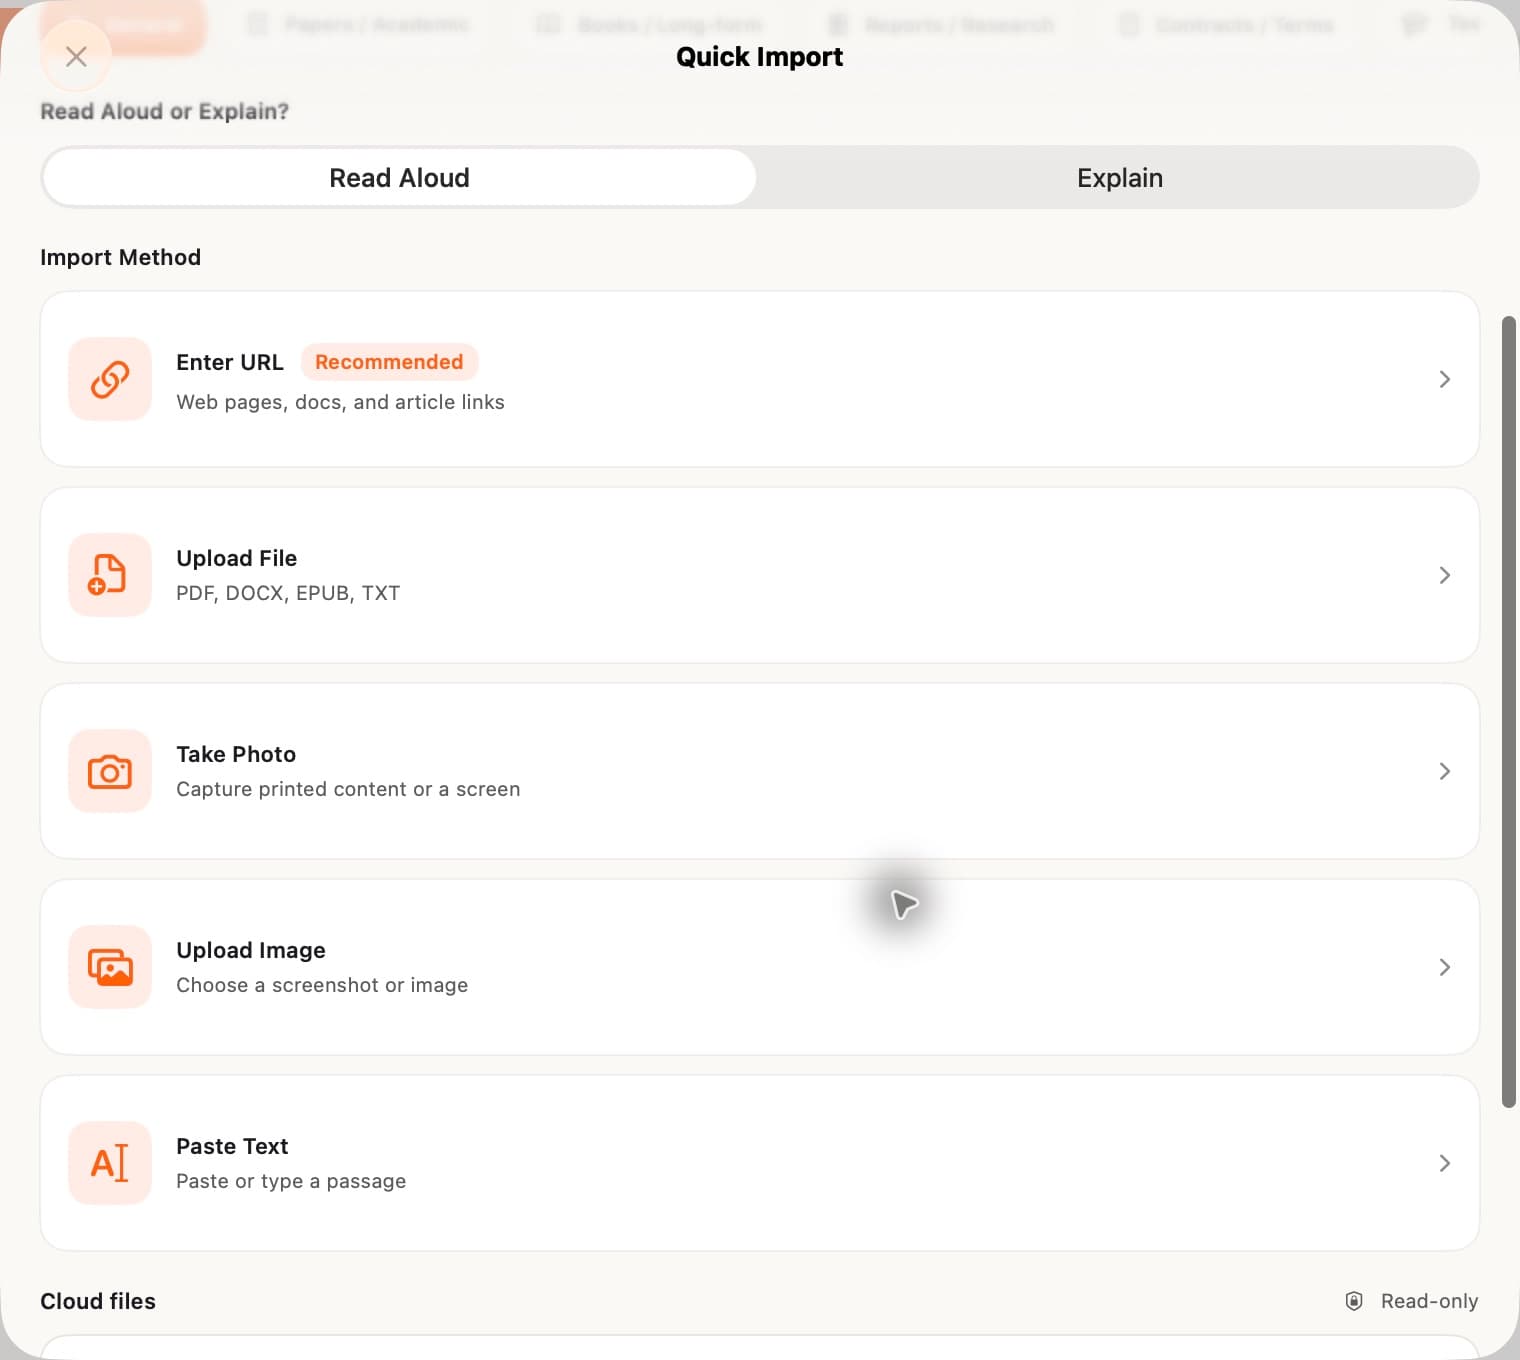Image resolution: width=1520 pixels, height=1360 pixels.
Task: Click "Paste or type a passage" description
Action: coord(291,1181)
